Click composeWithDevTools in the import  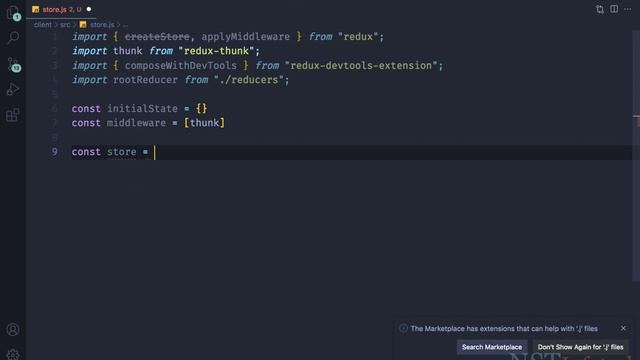coord(180,66)
